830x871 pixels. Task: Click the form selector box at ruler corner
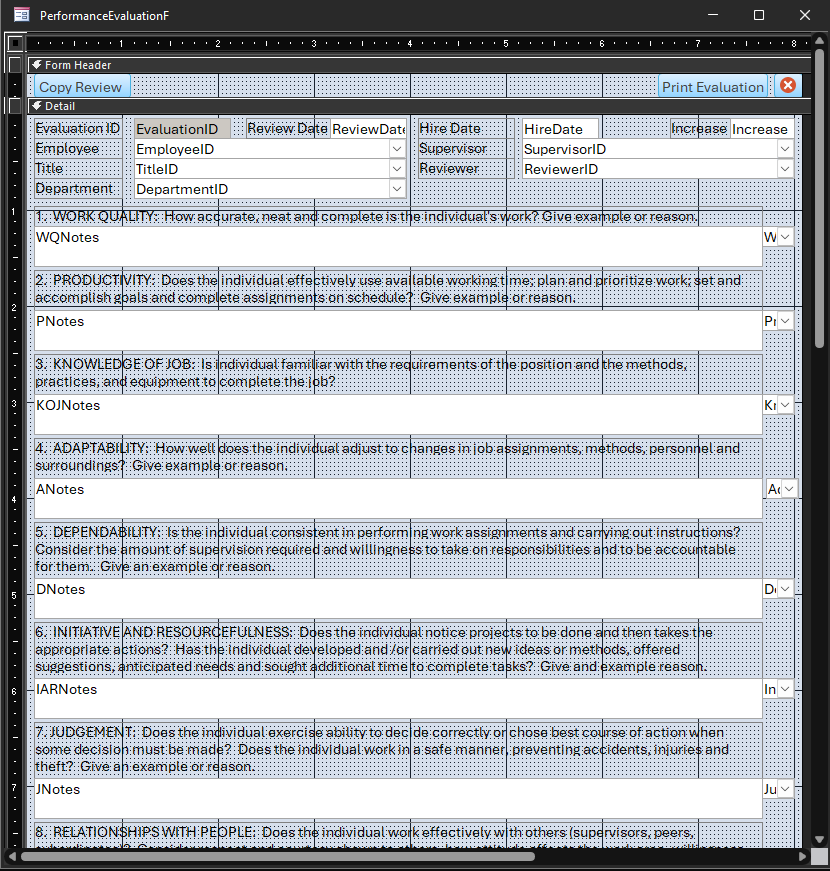[x=15, y=43]
